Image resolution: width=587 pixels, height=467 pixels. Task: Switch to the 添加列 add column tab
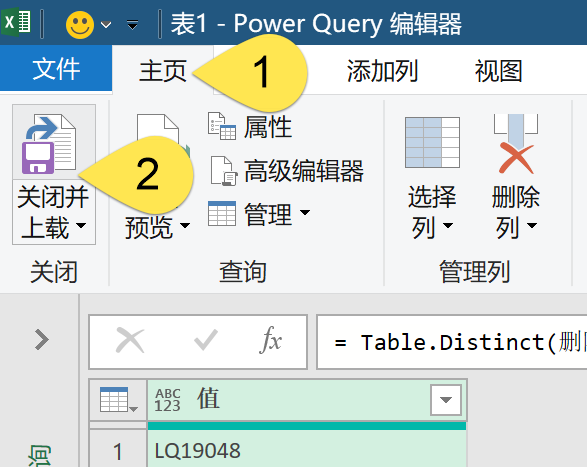[x=382, y=70]
